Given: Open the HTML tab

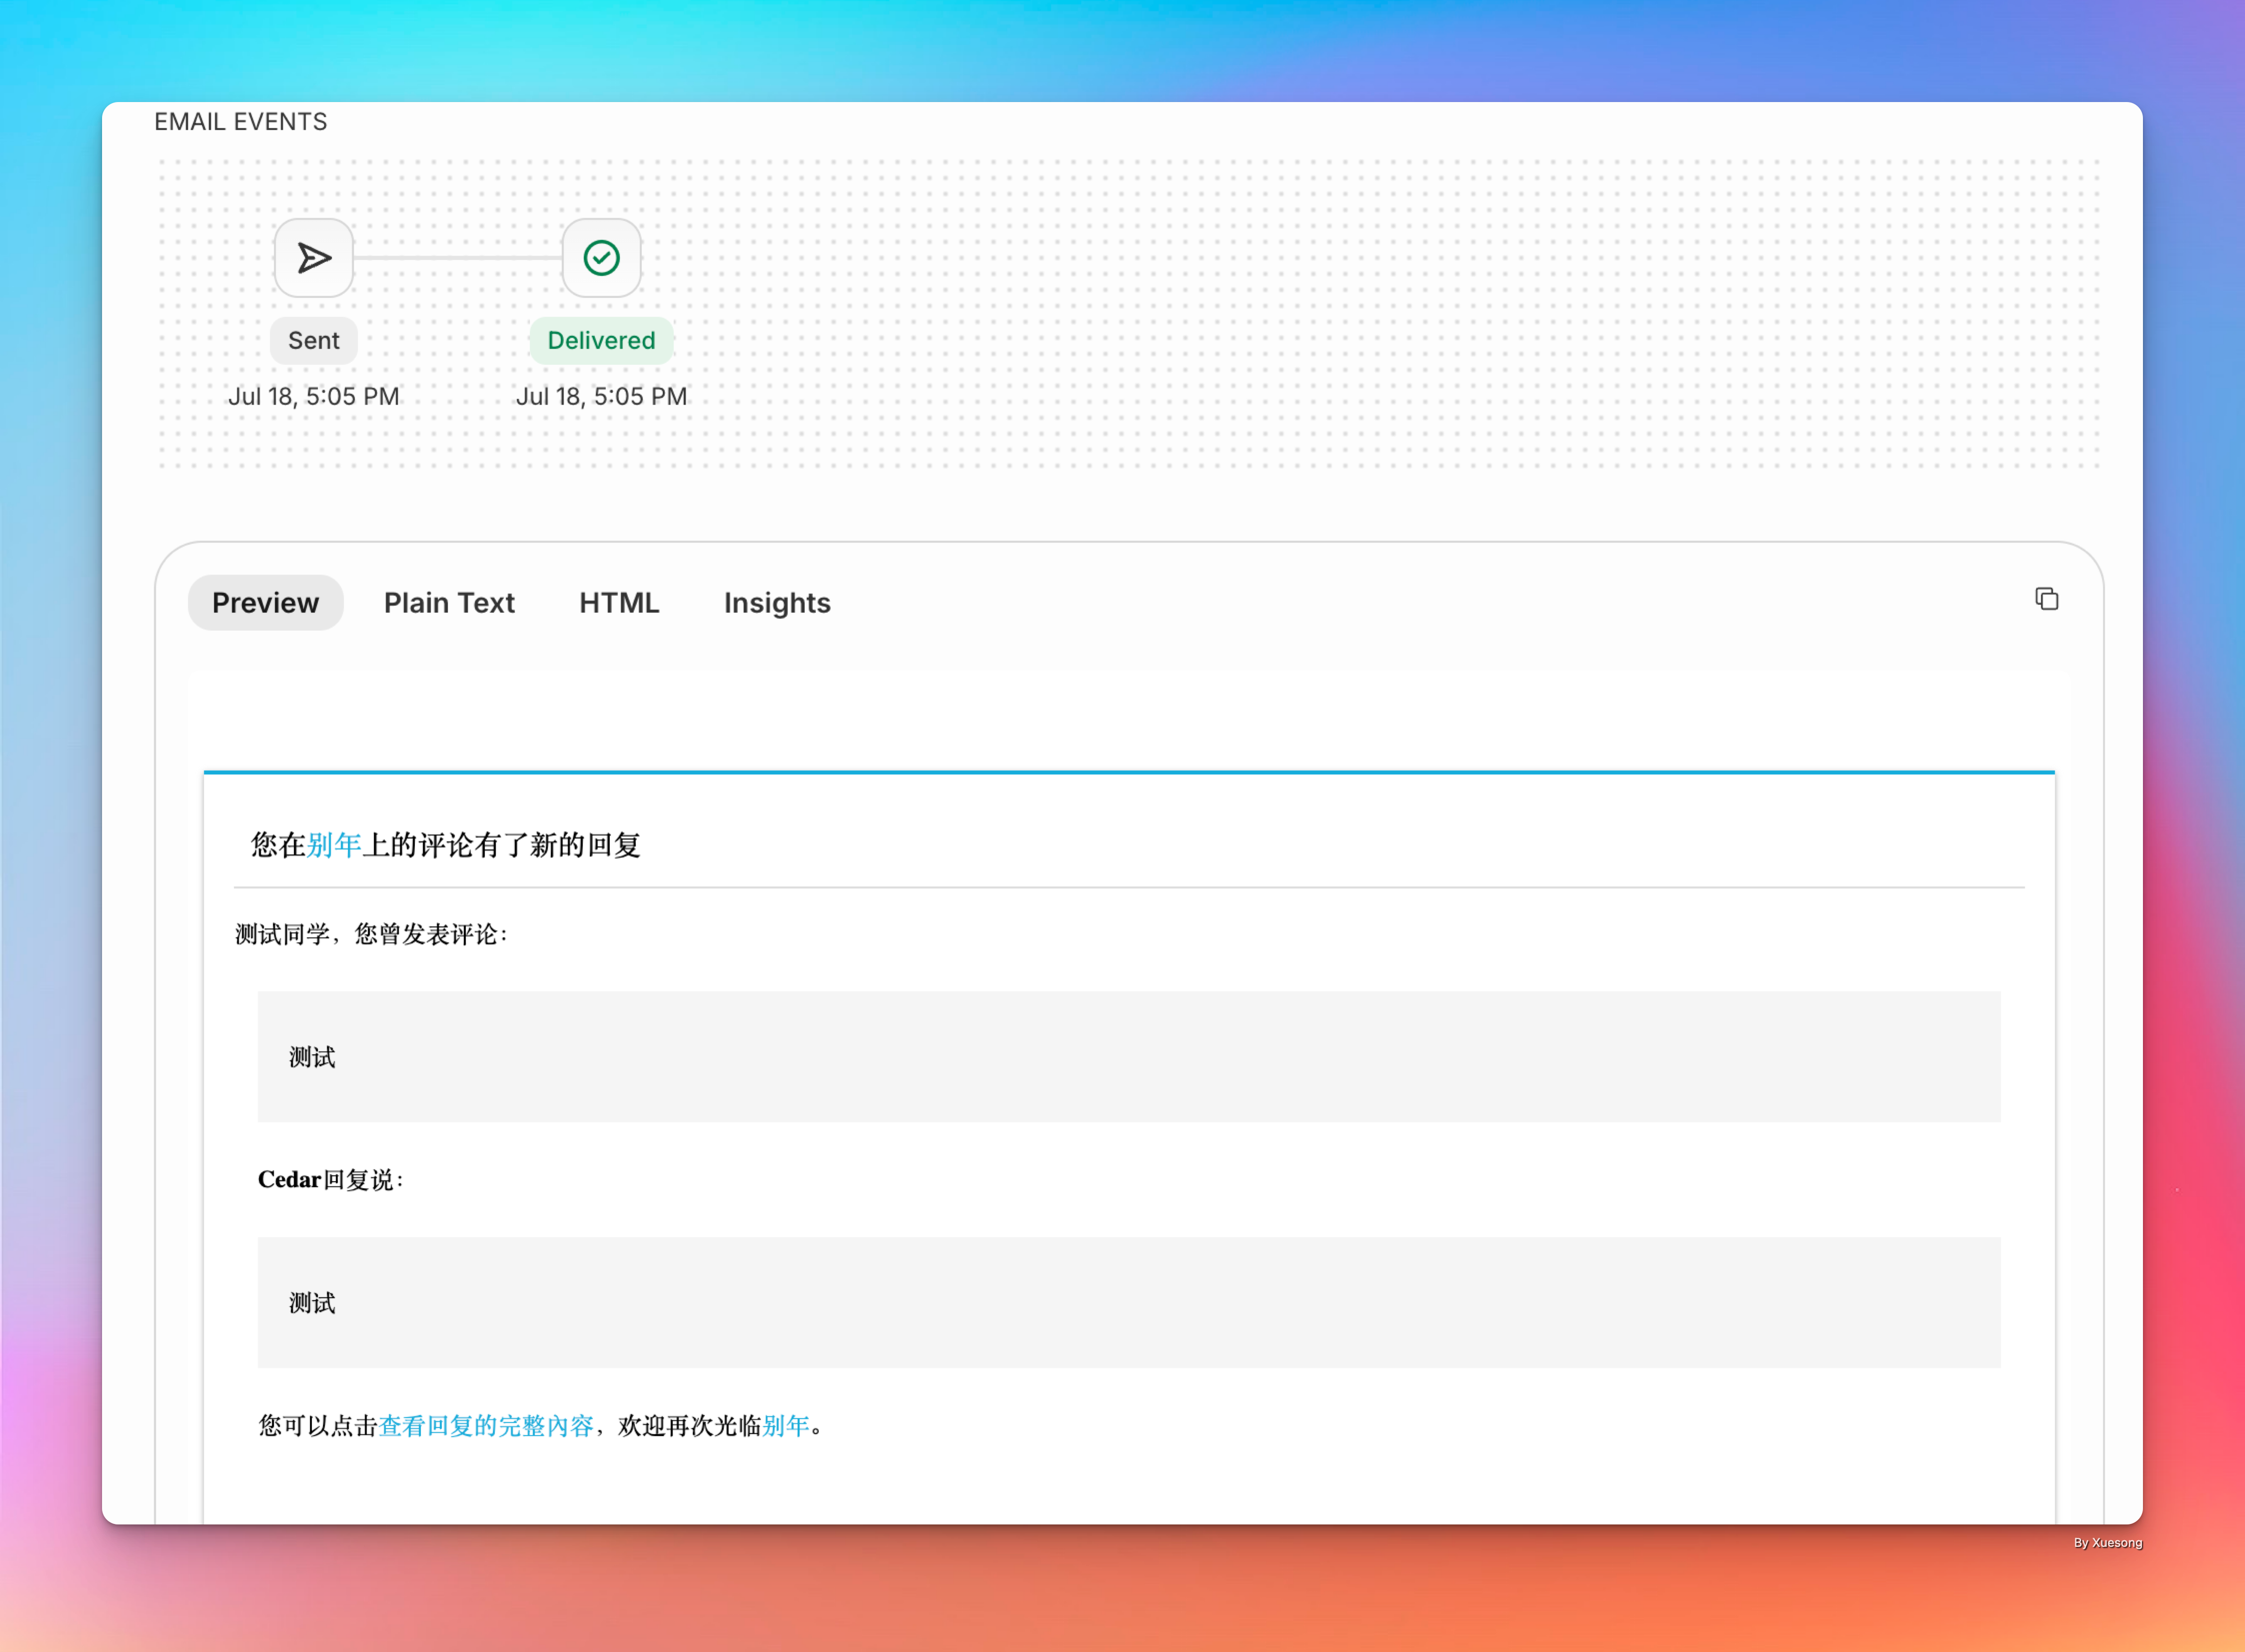Looking at the screenshot, I should point(619,602).
